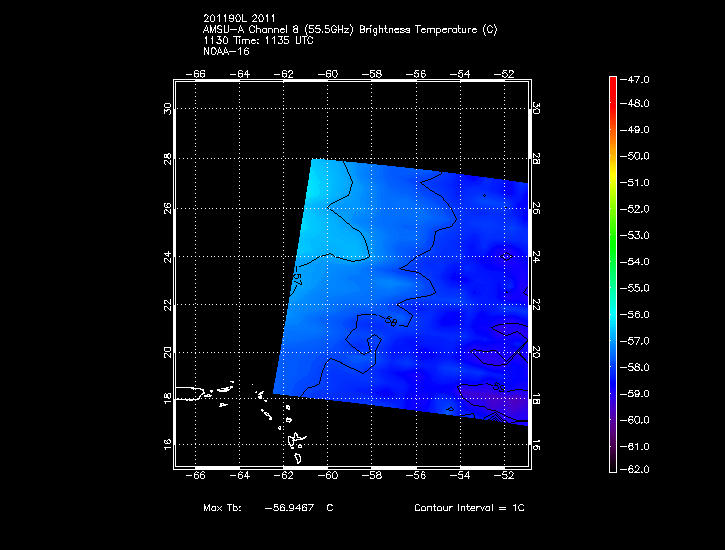Viewport: 725px width, 550px height.
Task: Click the right-axis latitude label 16
Action: pos(536,444)
